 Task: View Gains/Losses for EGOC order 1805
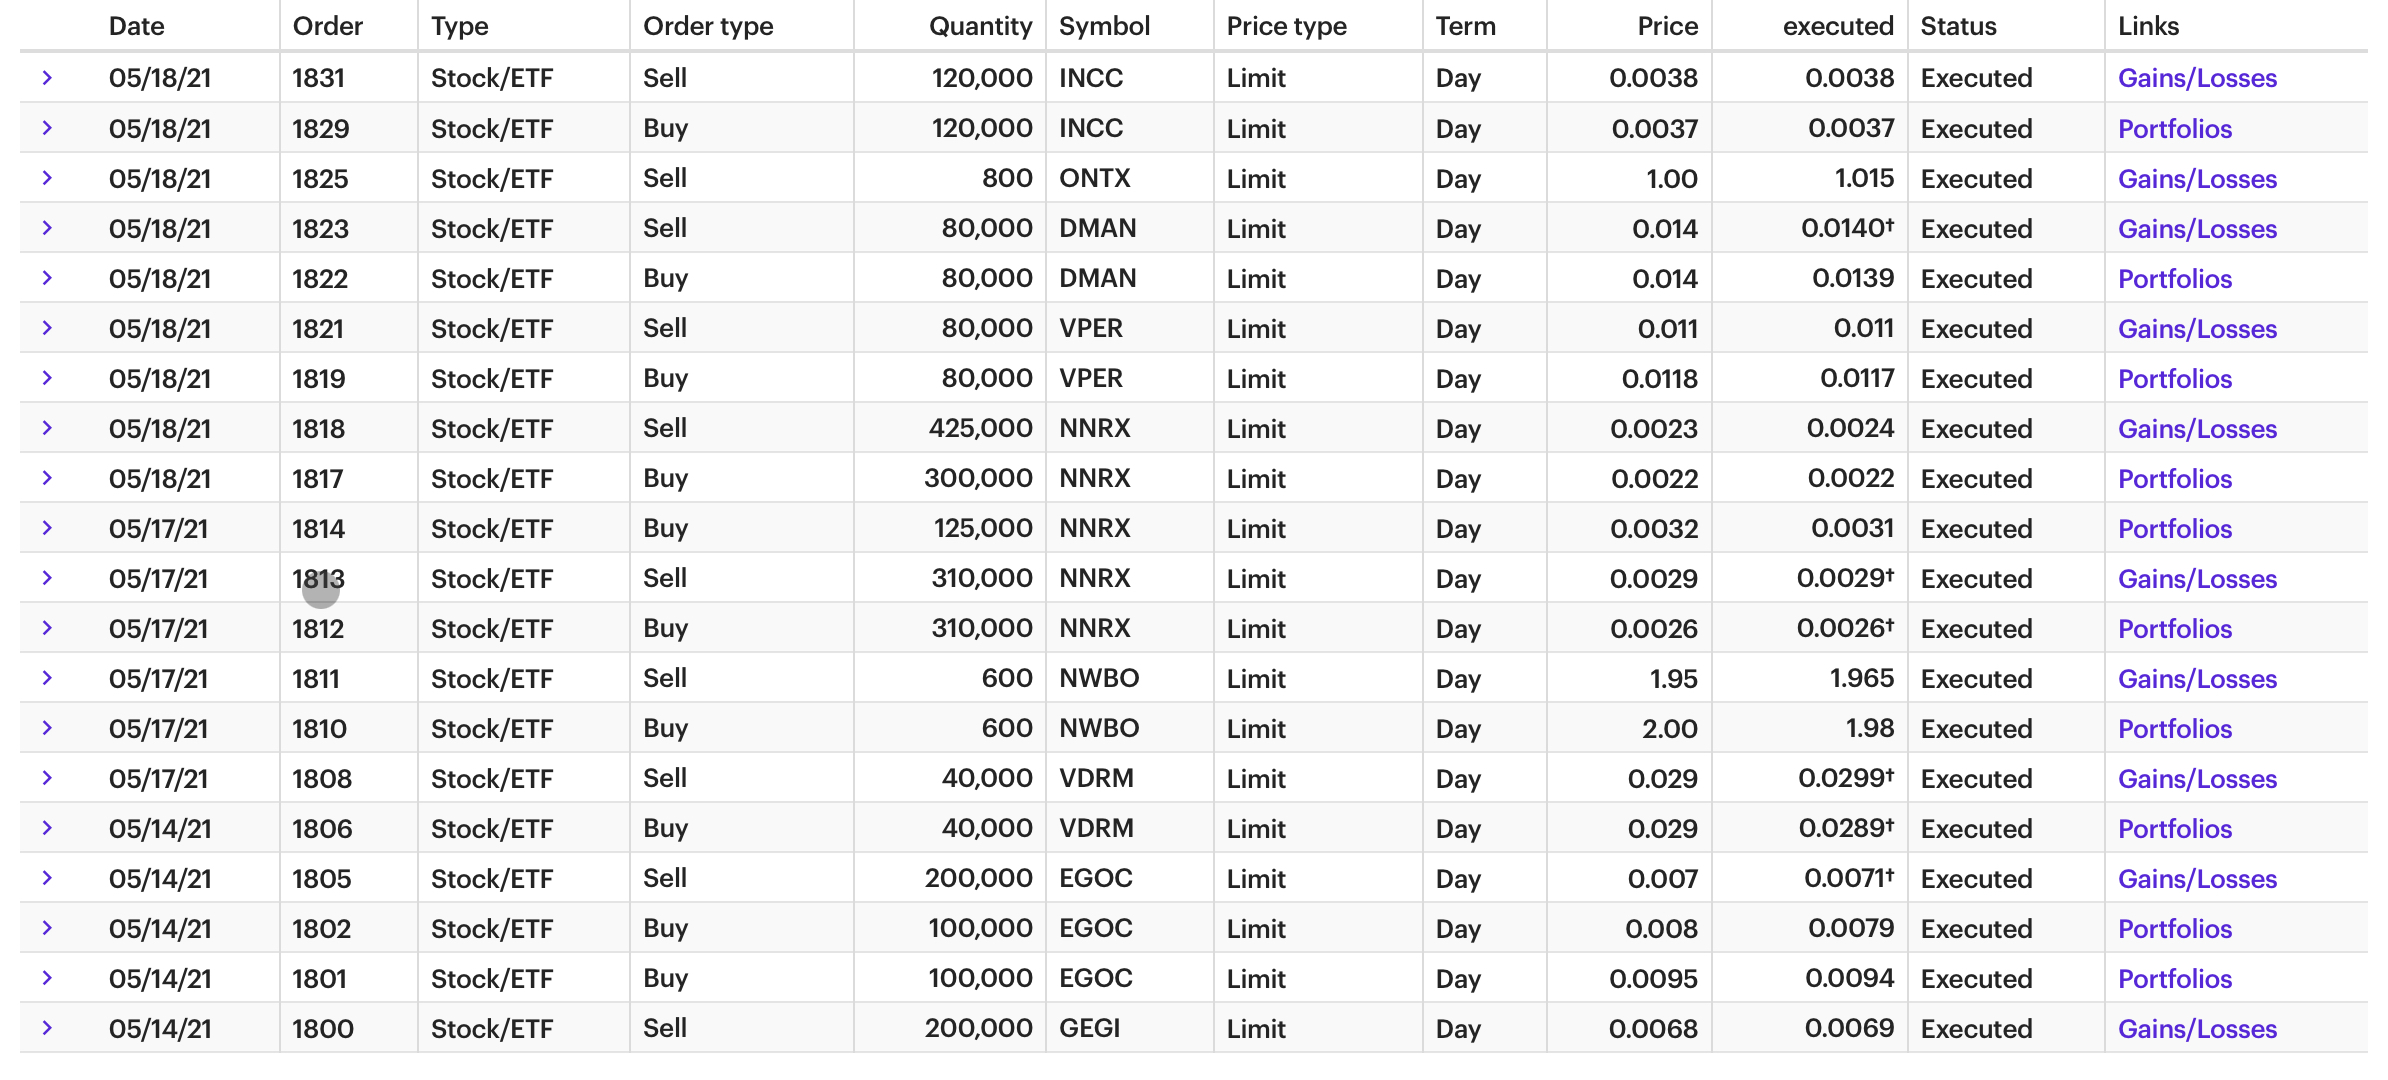2197,879
